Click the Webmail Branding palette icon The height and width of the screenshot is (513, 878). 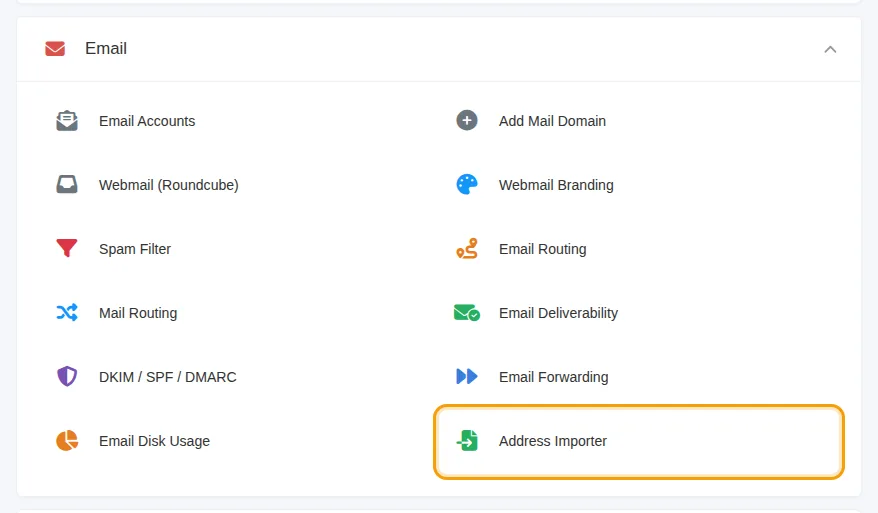point(466,184)
